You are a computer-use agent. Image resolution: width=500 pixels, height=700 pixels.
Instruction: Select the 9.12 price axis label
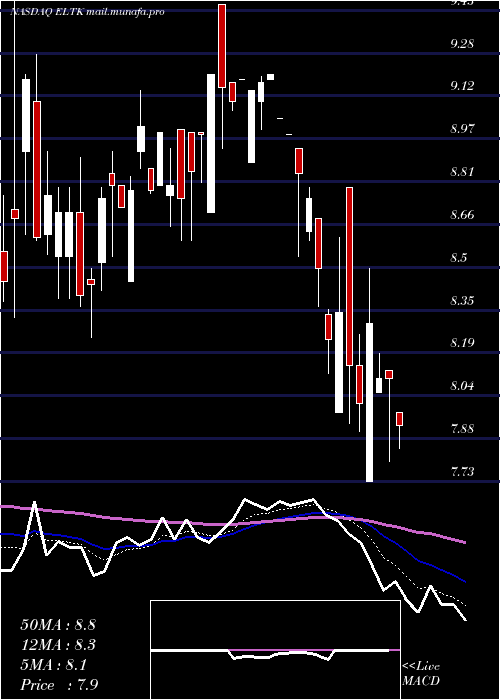(462, 86)
